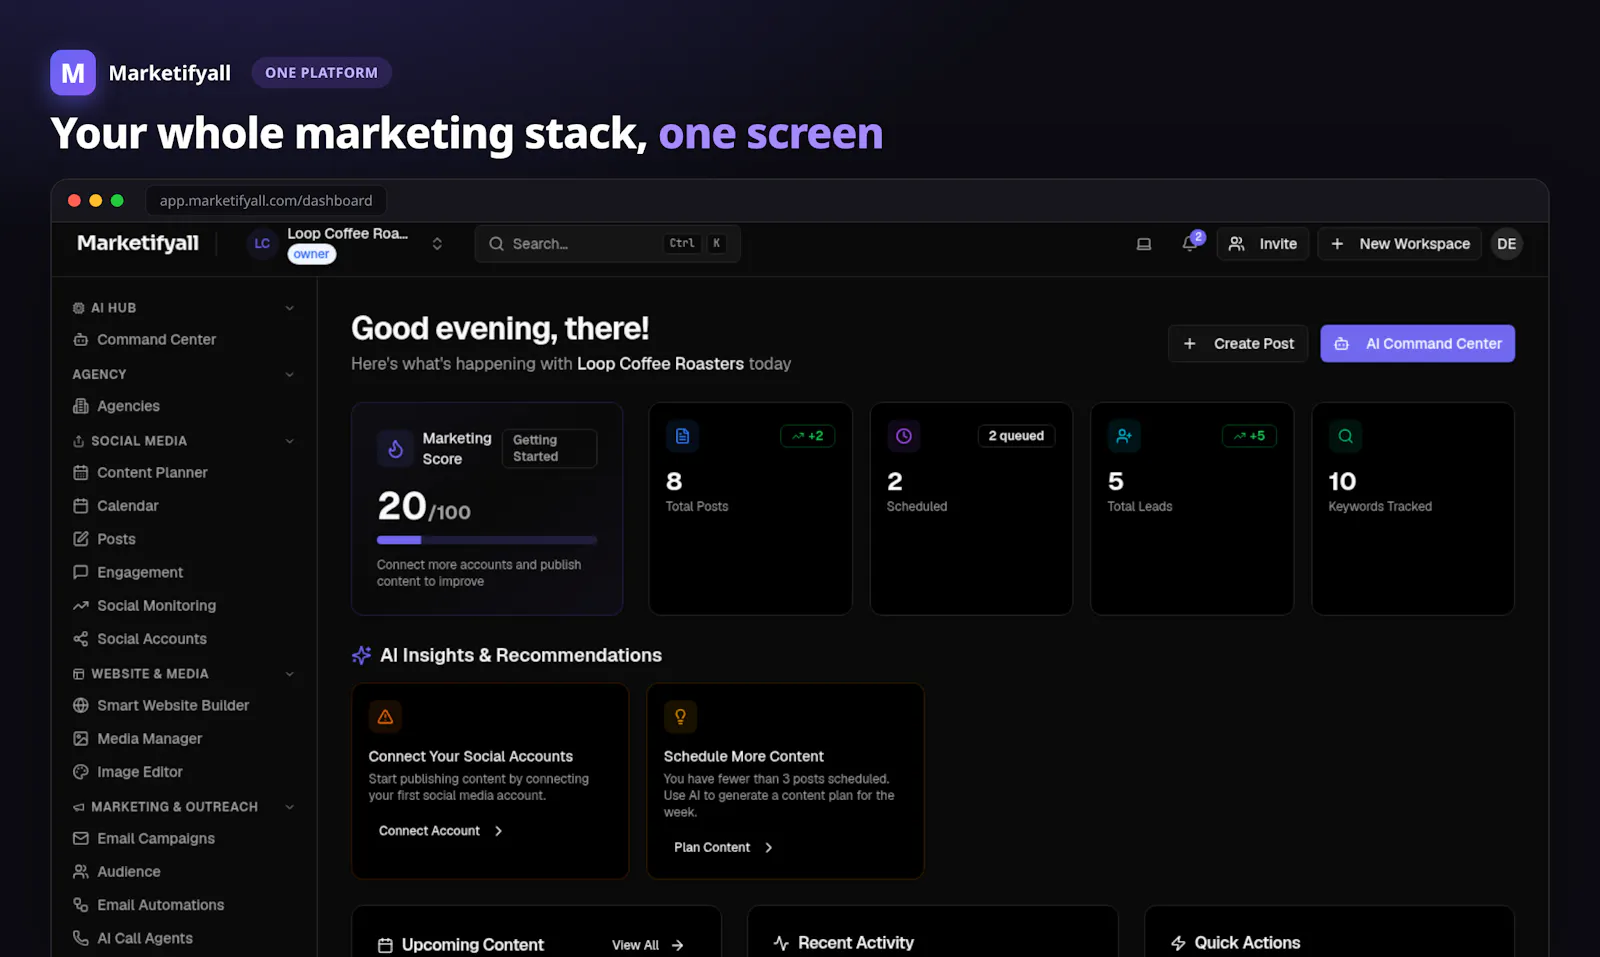Click the 2 queued badge
The width and height of the screenshot is (1600, 957).
tap(1016, 436)
